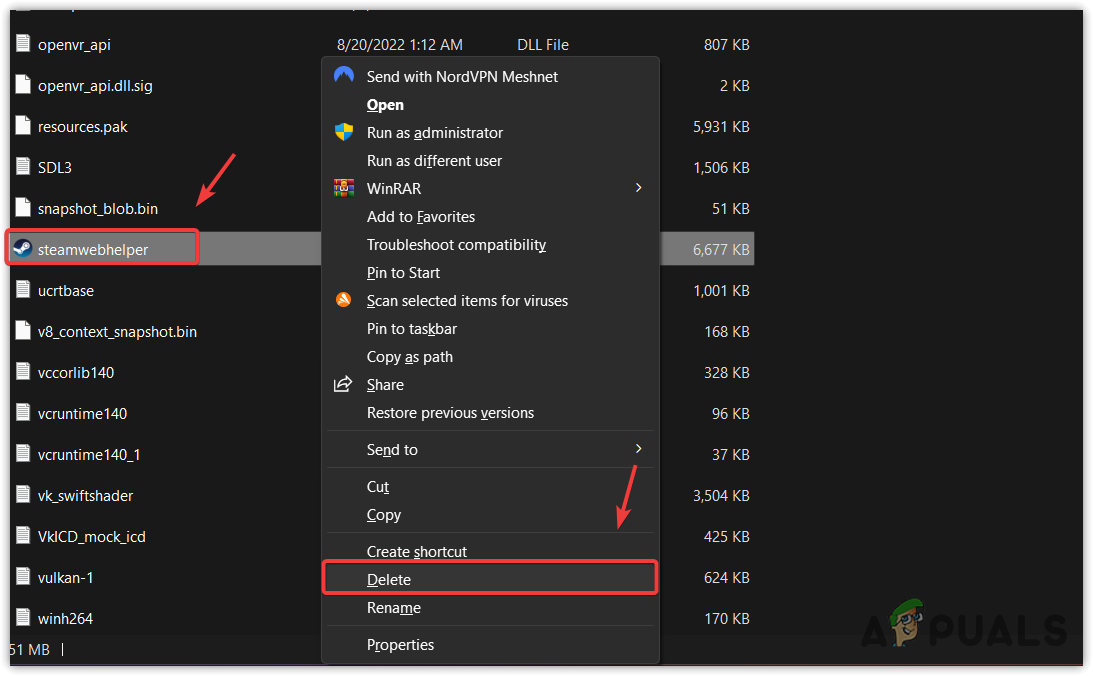The height and width of the screenshot is (676, 1093).
Task: Expand the Send to submenu arrow
Action: (638, 449)
